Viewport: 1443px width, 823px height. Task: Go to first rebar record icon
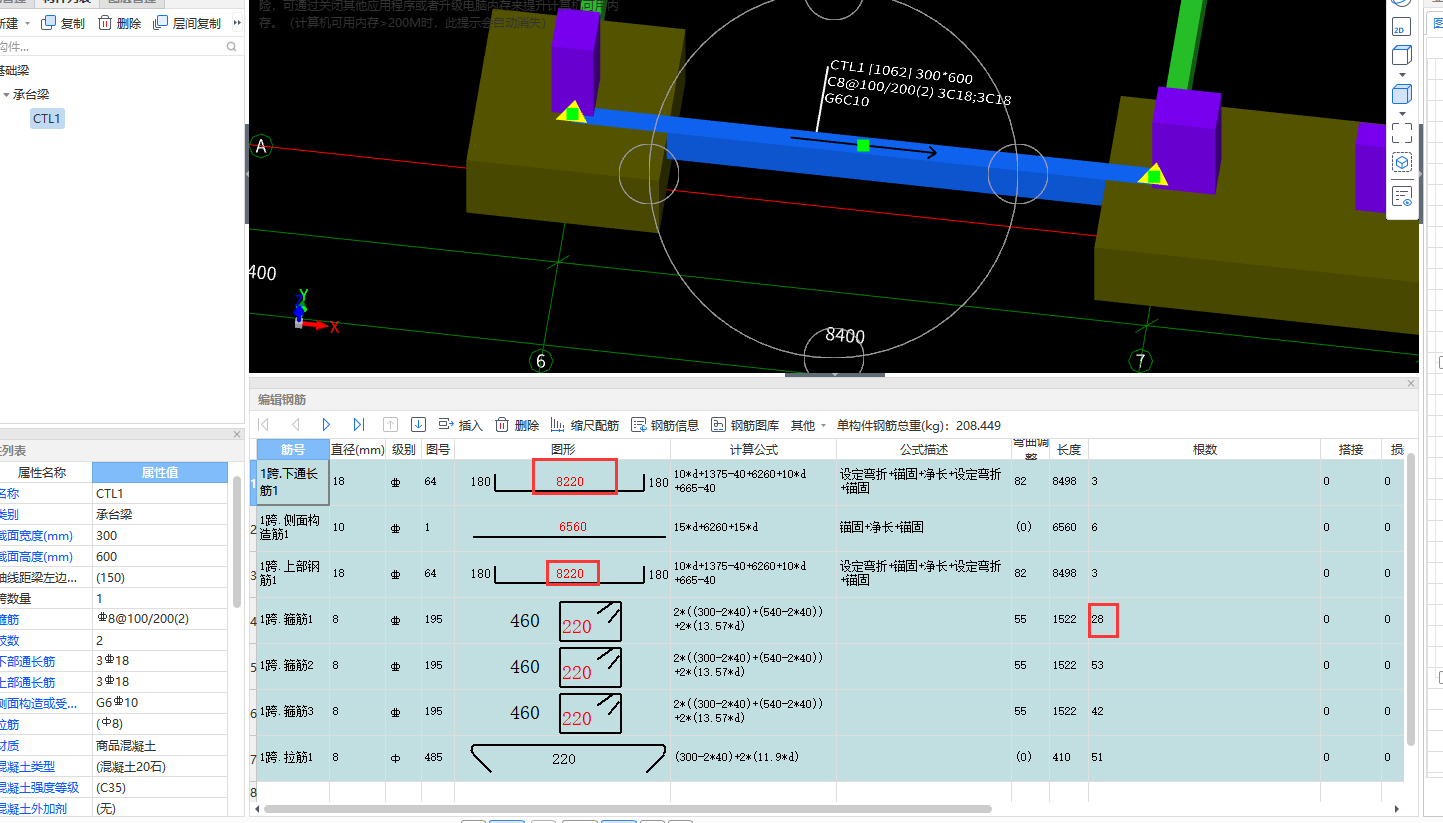[264, 425]
